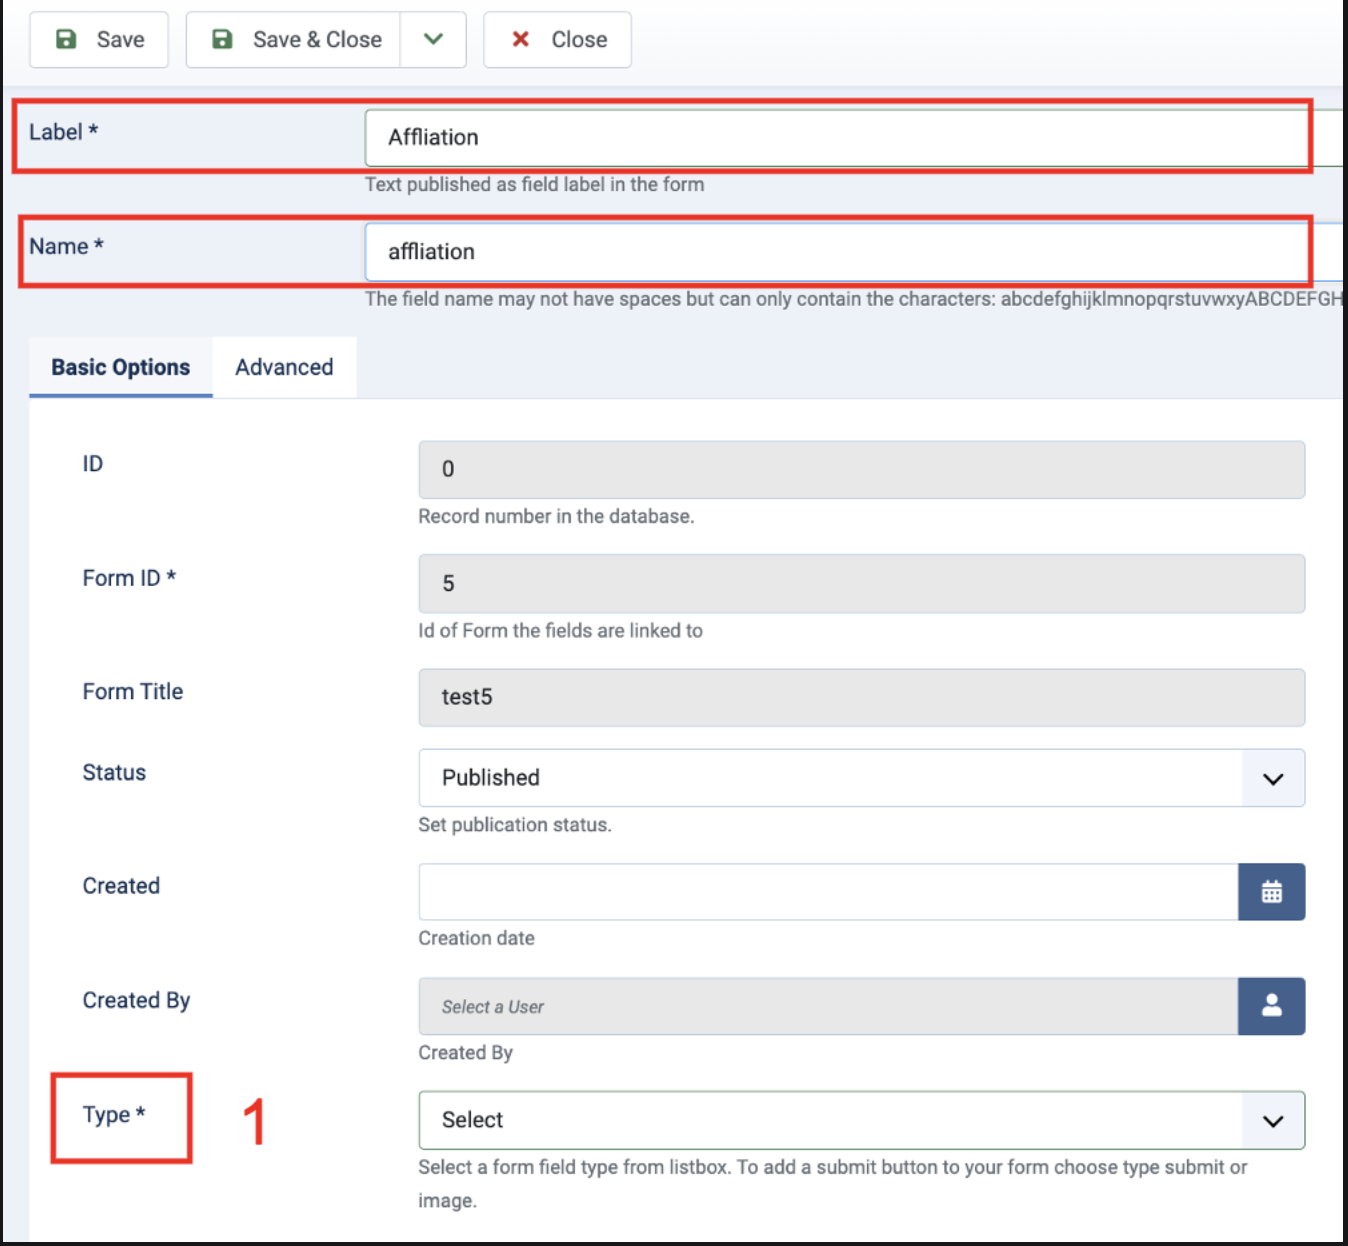Click the Type * field caption
The height and width of the screenshot is (1246, 1348).
(114, 1114)
